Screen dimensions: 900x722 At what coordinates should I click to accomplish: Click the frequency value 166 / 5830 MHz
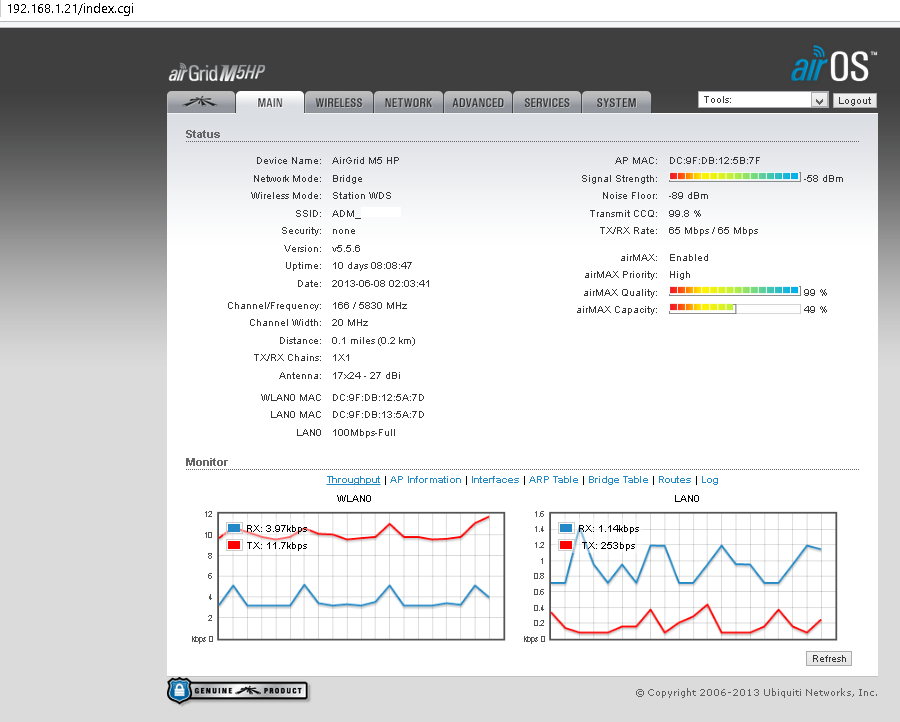370,305
